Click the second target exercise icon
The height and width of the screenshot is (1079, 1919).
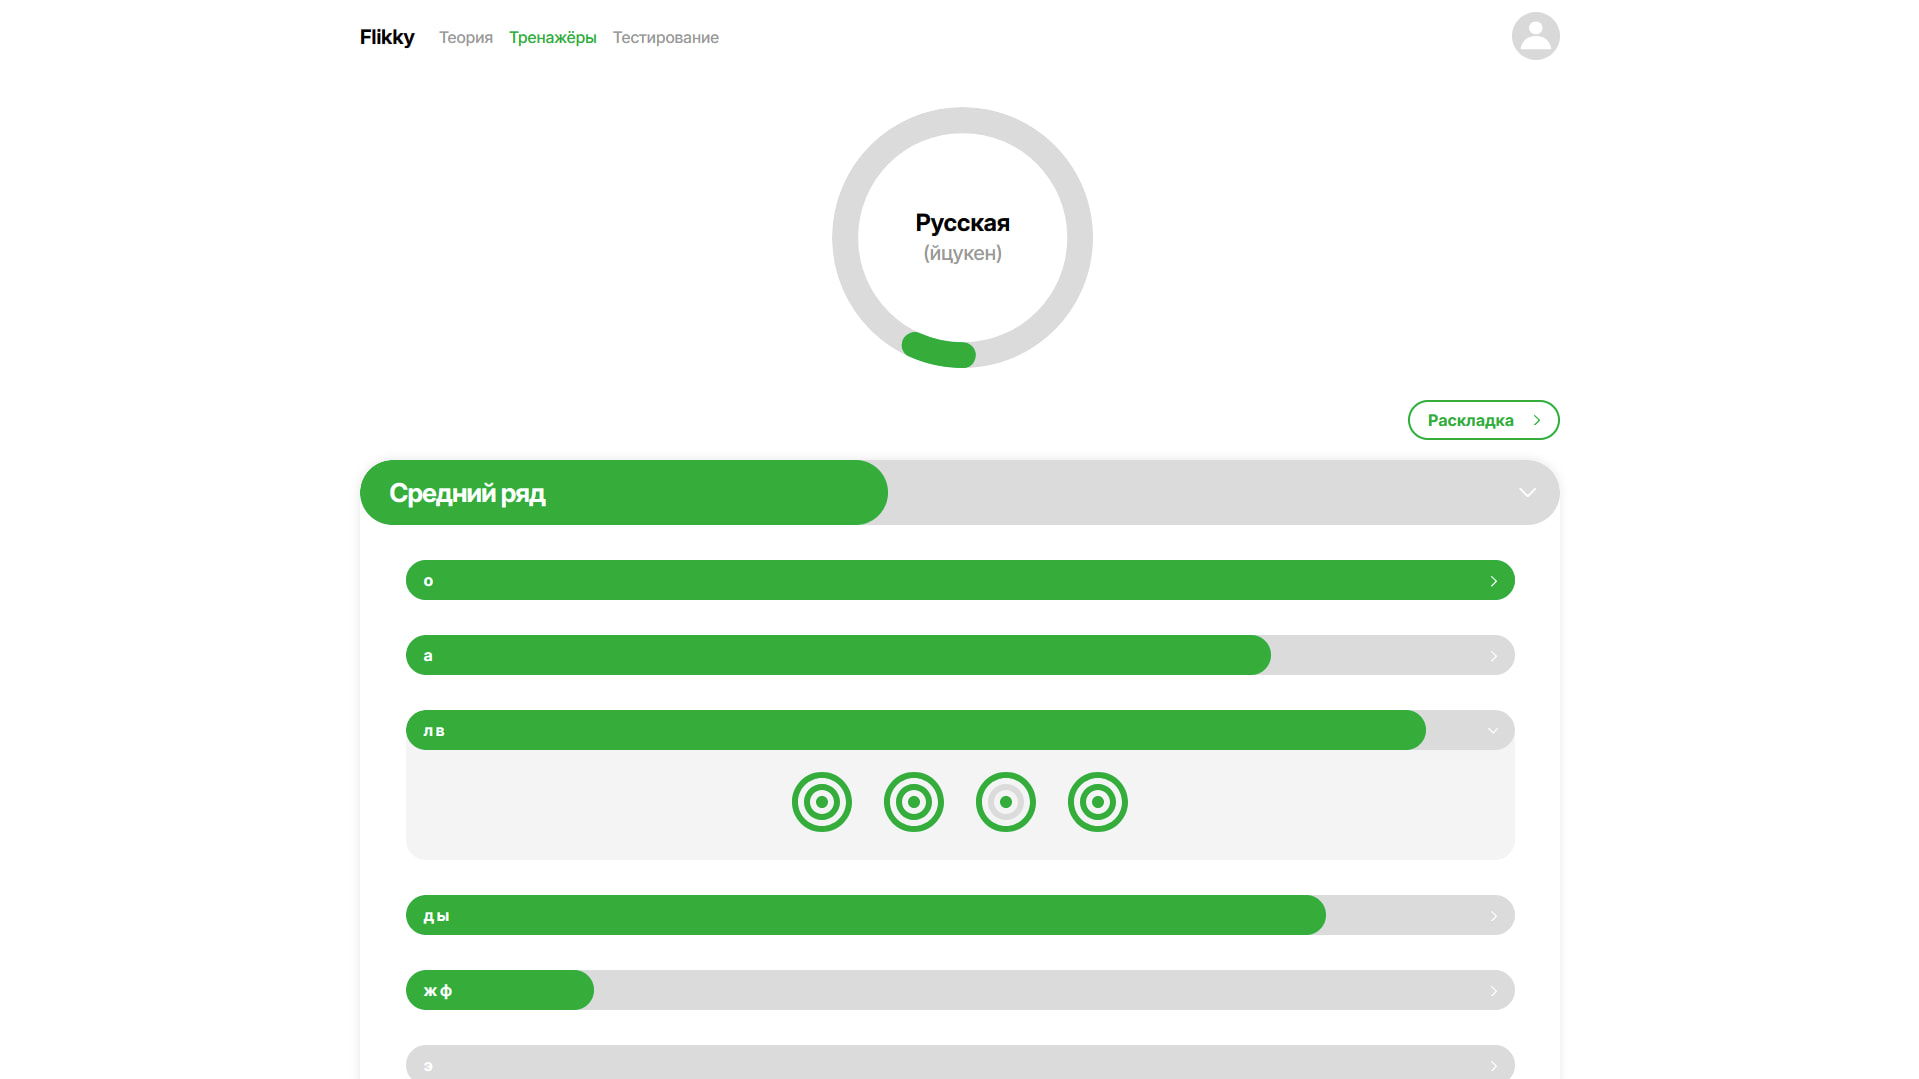pyautogui.click(x=913, y=802)
